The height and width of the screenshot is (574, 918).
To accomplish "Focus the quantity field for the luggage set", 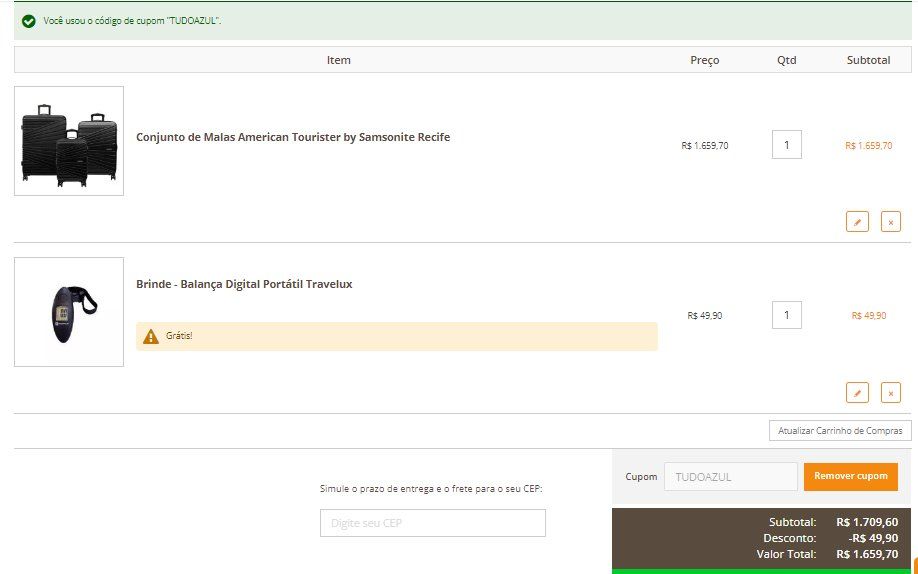I will pyautogui.click(x=786, y=145).
